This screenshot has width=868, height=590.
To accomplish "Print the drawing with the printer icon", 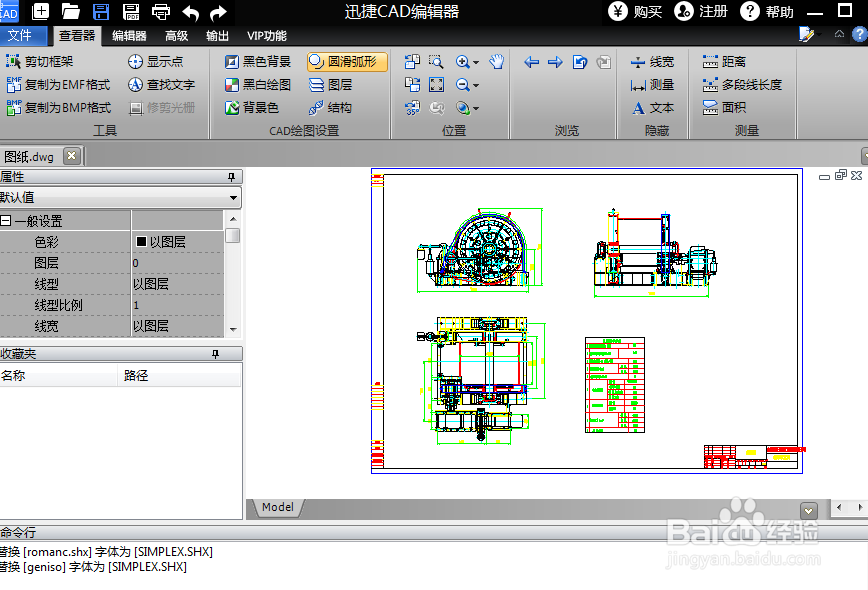I will tap(161, 11).
